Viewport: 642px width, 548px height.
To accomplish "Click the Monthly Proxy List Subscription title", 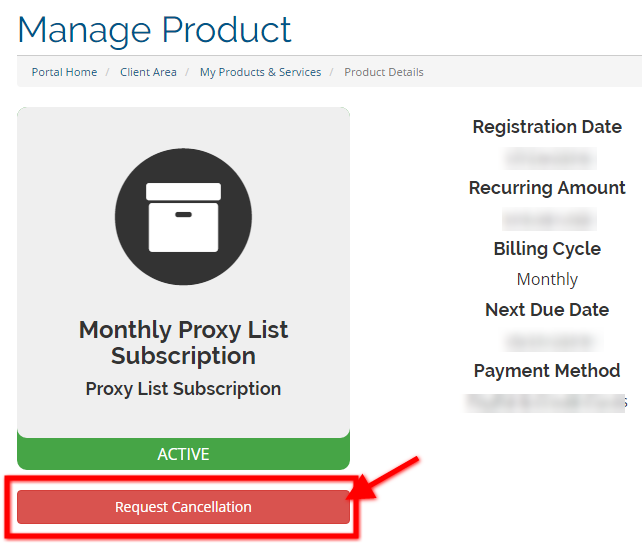I will (183, 342).
